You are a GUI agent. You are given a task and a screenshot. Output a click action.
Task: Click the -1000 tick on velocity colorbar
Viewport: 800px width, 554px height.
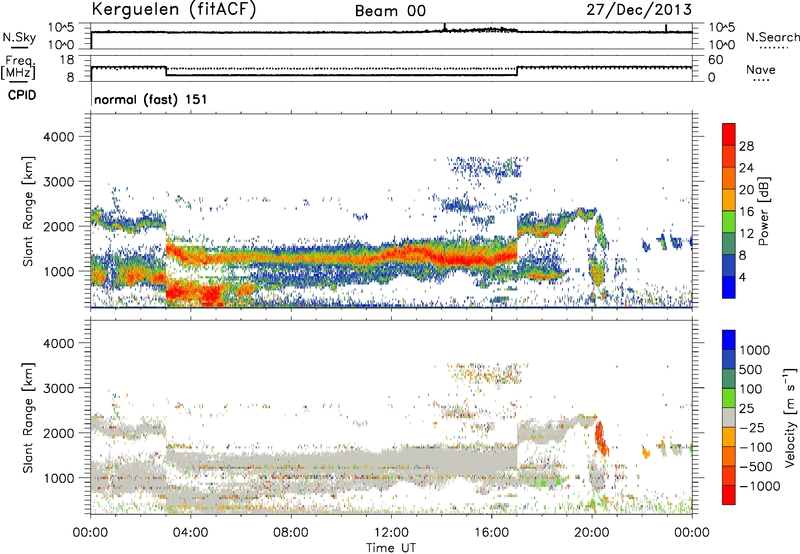[x=759, y=486]
